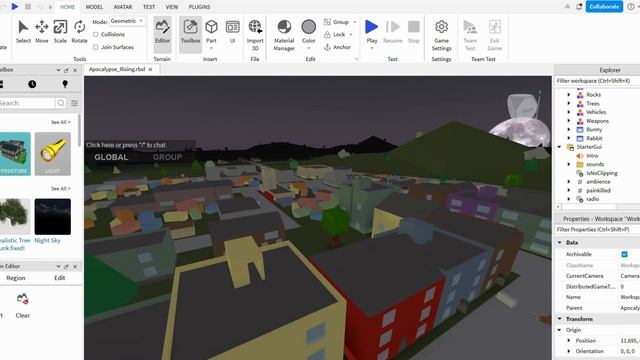Switch to the MODEL ribbon tab
Image resolution: width=640 pixels, height=360 pixels.
[94, 7]
